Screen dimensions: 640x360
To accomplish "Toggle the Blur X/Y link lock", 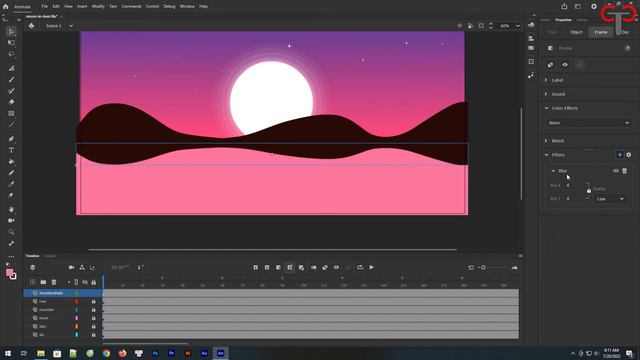I will pos(589,191).
